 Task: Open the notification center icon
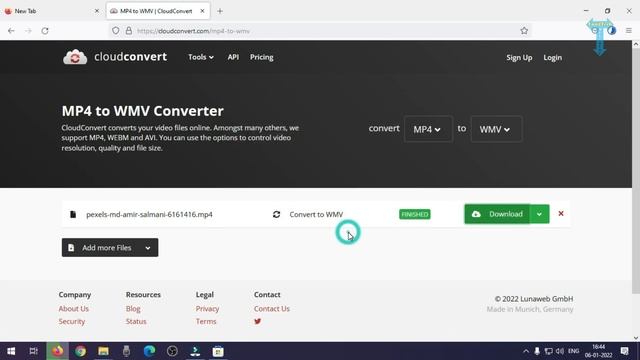tap(624, 351)
